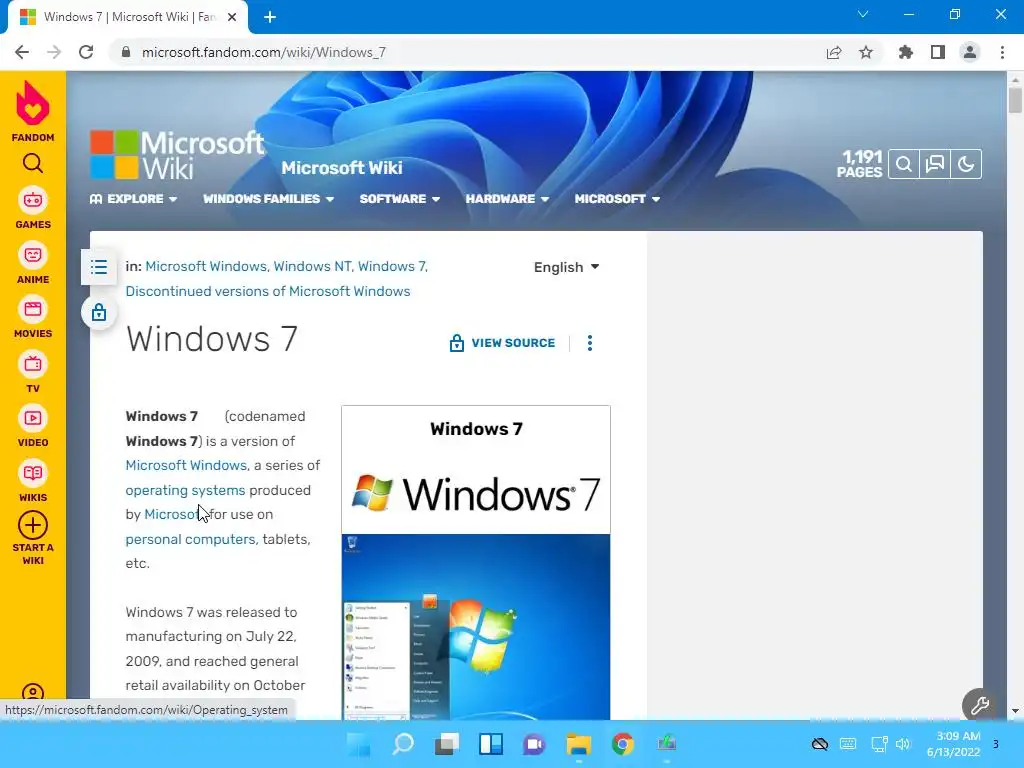1024x768 pixels.
Task: Follow the personal computers link
Action: [190, 539]
